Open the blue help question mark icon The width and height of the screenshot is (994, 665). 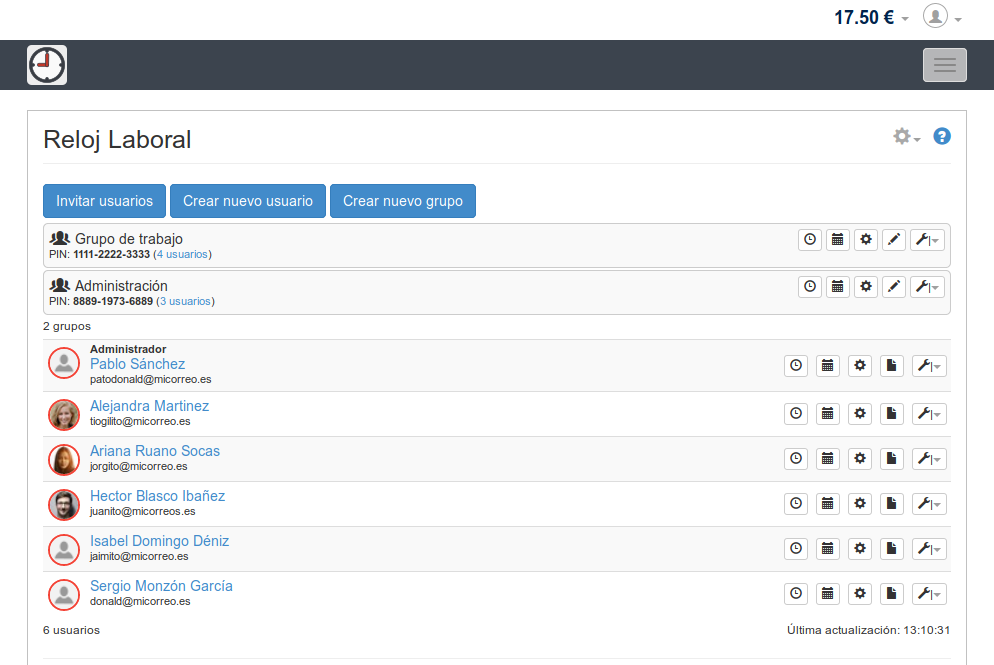click(941, 136)
